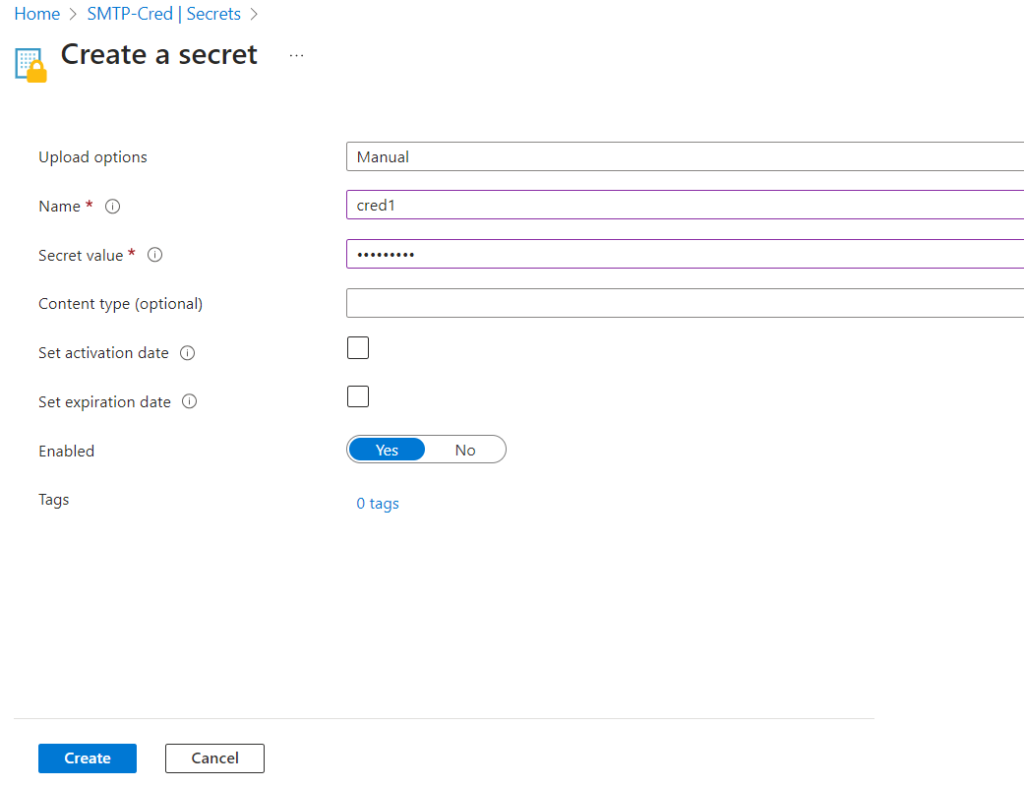Click the secret page icon beside the title
1024x787 pixels.
pos(31,62)
